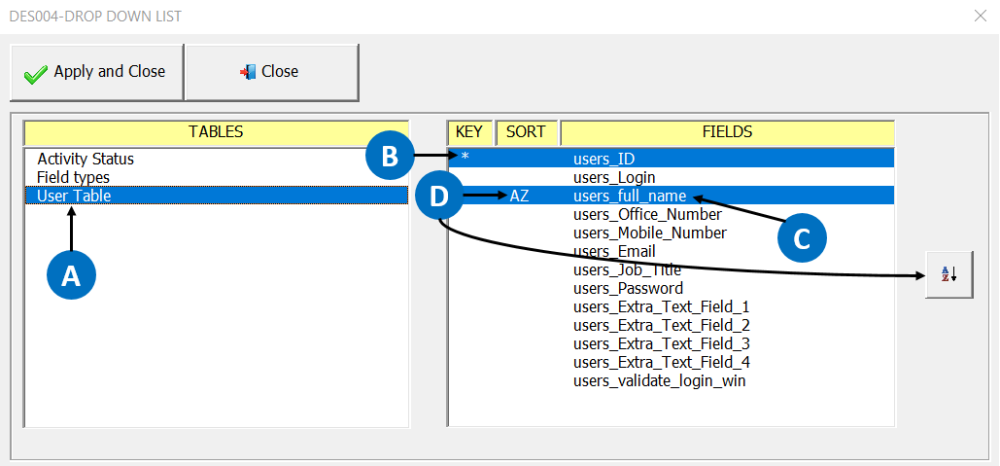Select the users_Password field
Image resolution: width=1000 pixels, height=466 pixels.
(x=671, y=288)
